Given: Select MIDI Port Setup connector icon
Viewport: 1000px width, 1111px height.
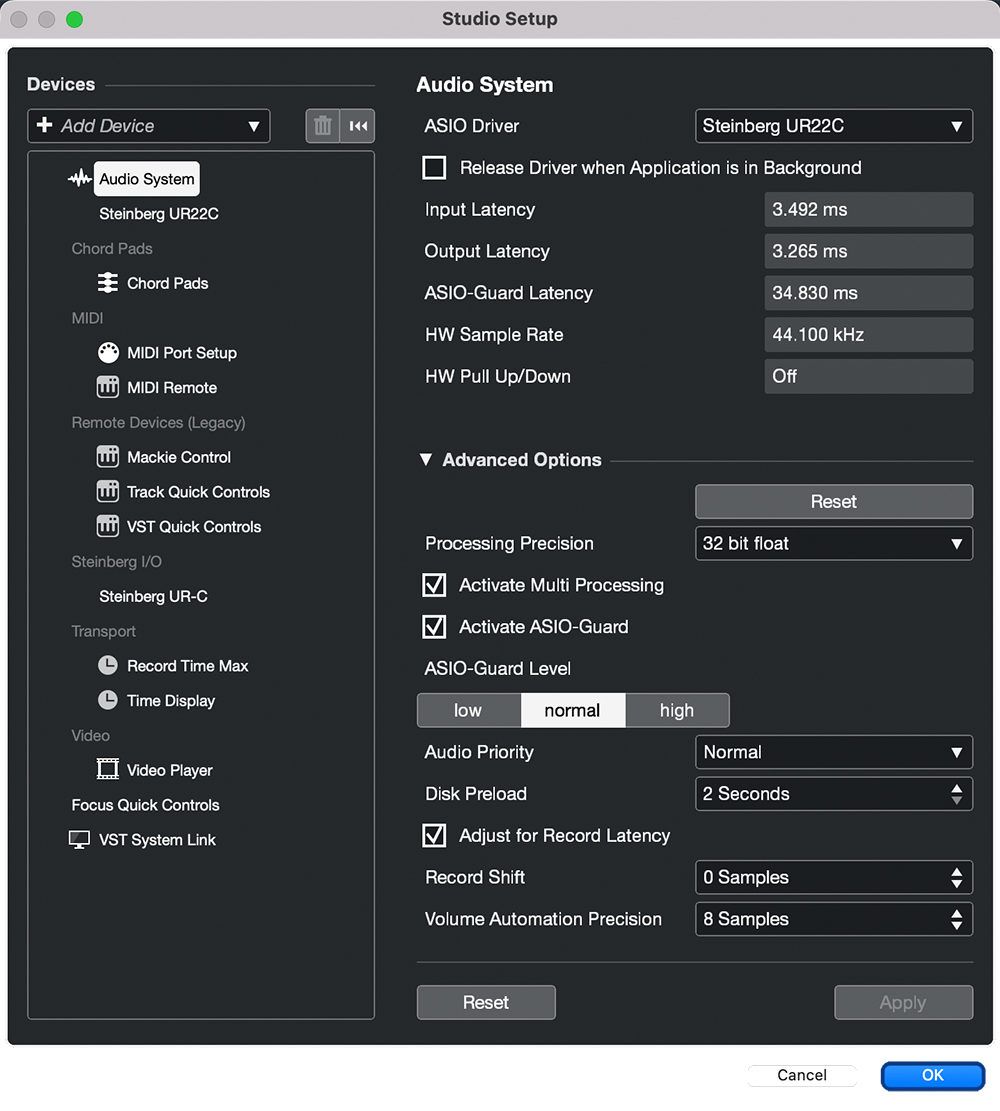Looking at the screenshot, I should coord(108,353).
